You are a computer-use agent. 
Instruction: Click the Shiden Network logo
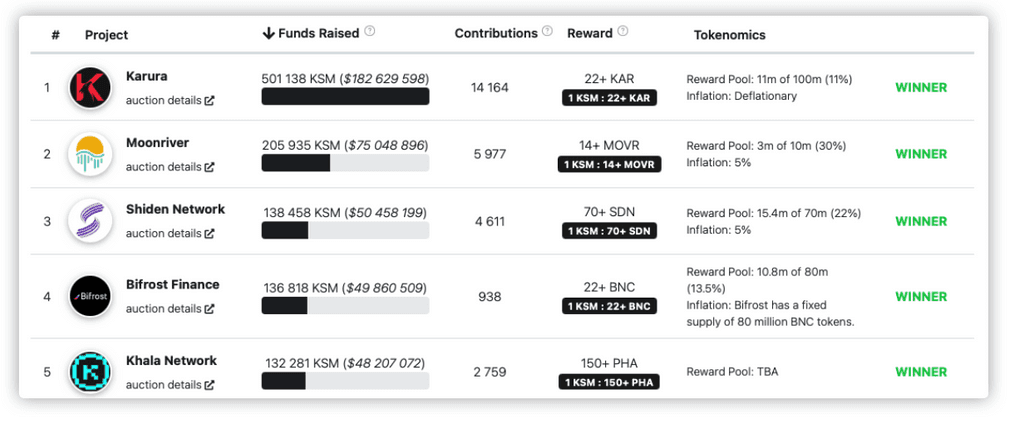90,221
